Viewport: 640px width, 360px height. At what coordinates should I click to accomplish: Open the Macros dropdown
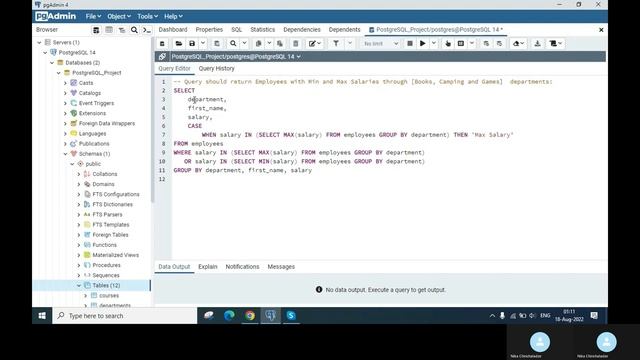click(556, 43)
